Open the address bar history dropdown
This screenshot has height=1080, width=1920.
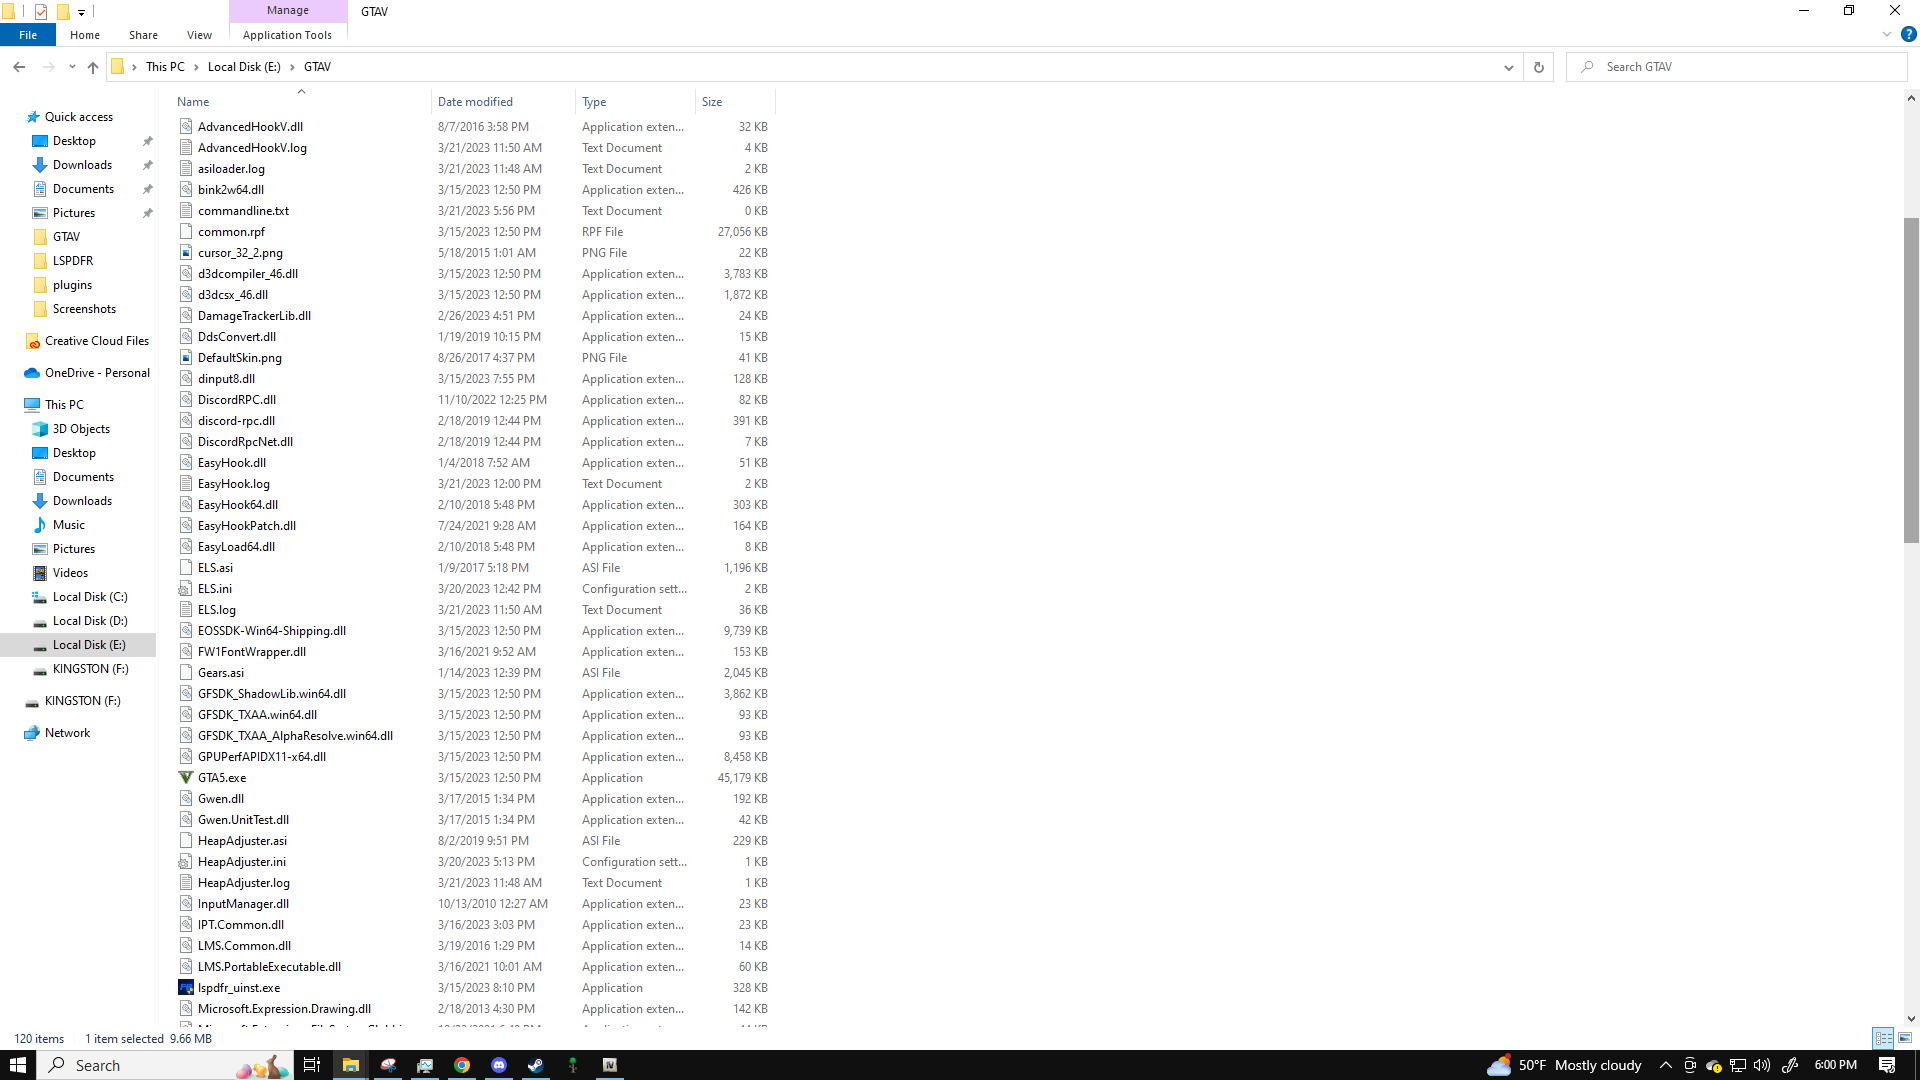(1508, 67)
